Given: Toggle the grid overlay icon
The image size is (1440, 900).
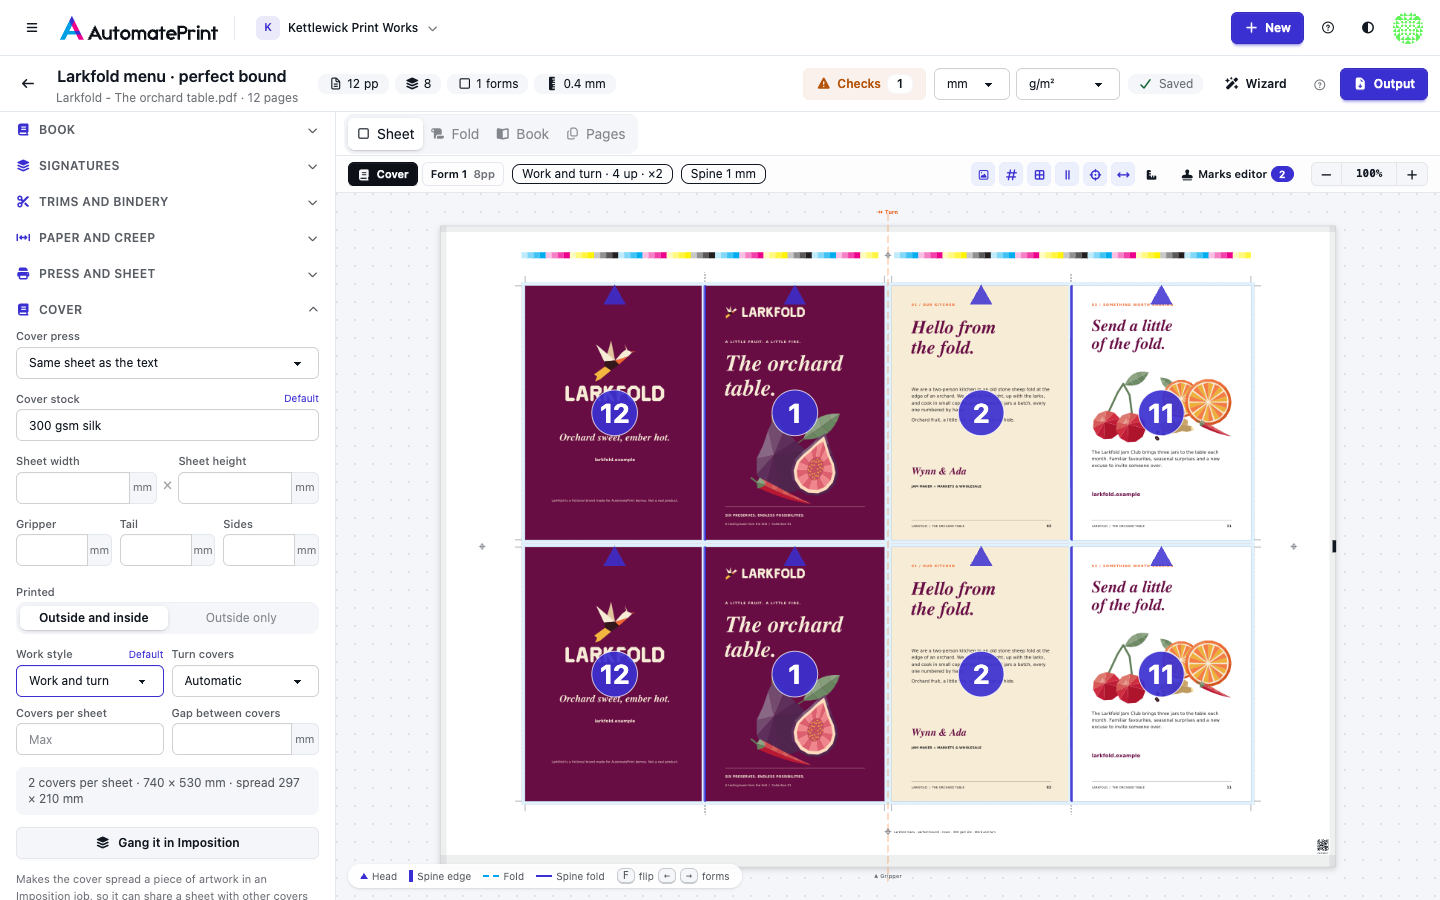Looking at the screenshot, I should [1040, 175].
